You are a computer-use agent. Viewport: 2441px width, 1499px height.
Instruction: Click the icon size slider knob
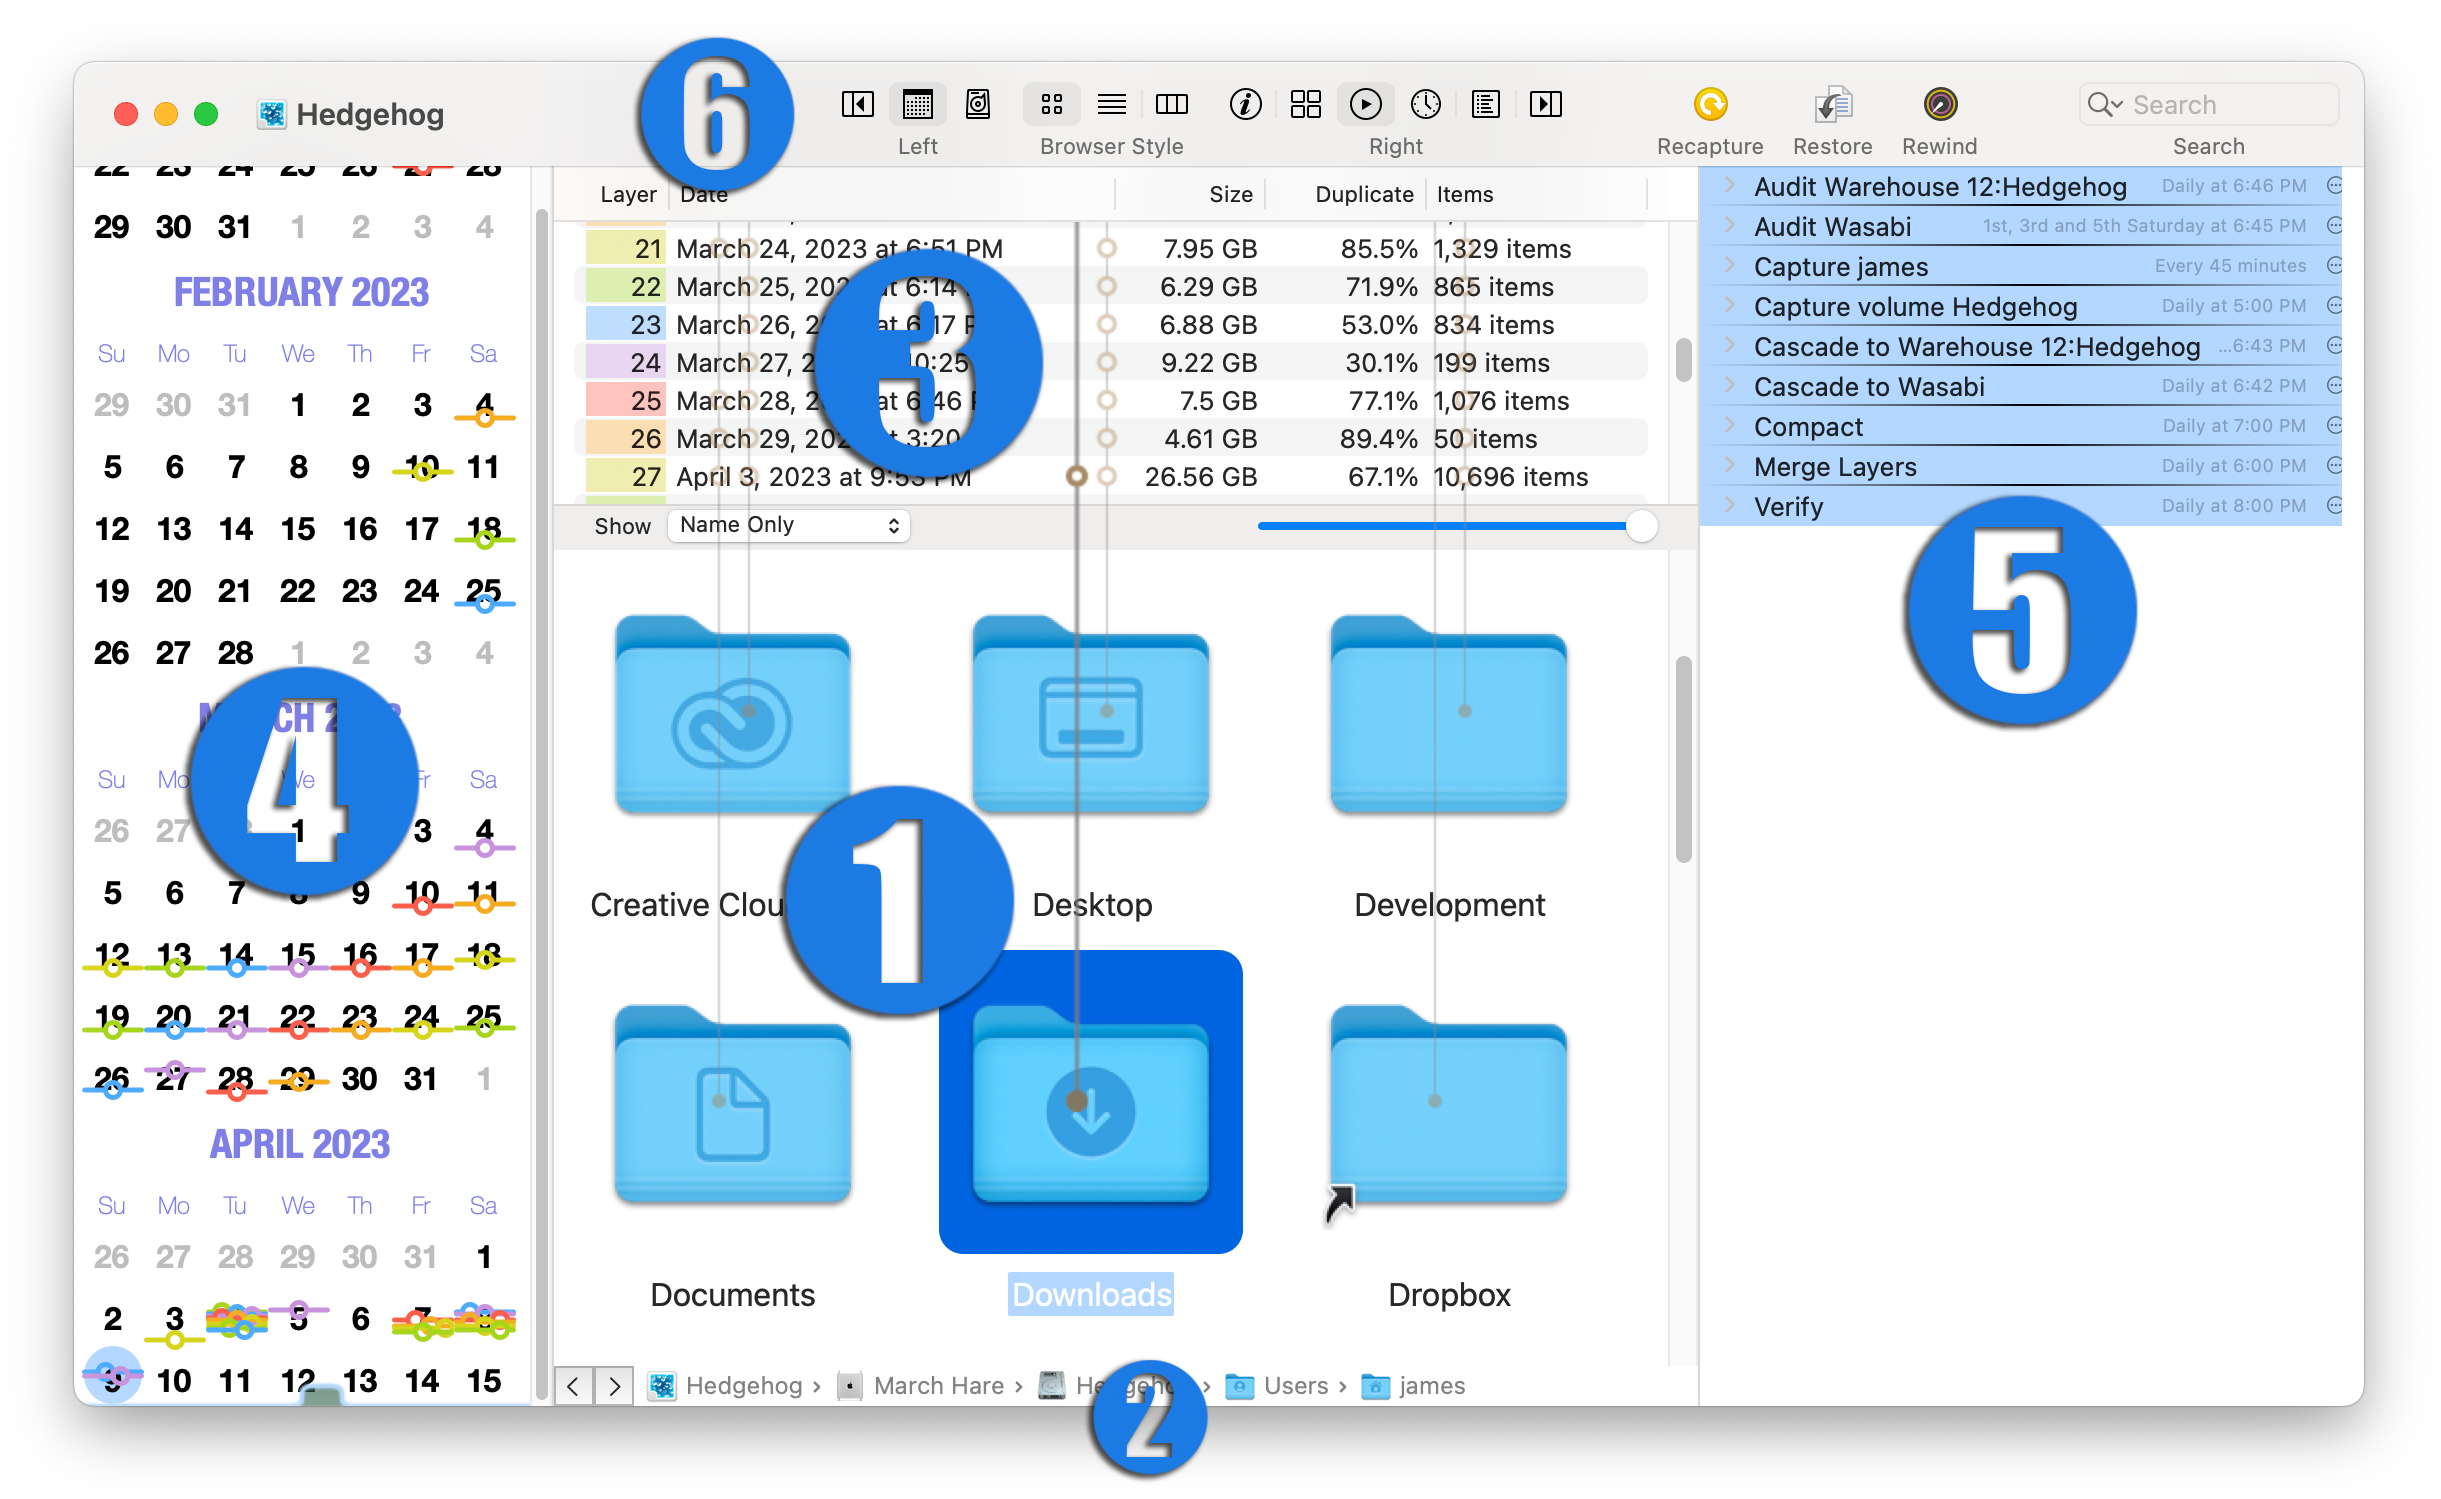tap(1641, 525)
